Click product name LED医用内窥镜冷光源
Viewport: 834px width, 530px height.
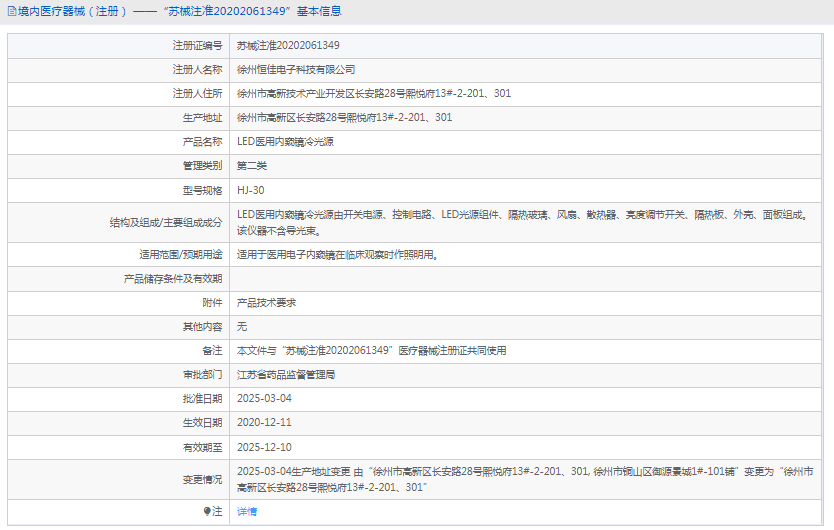(x=285, y=142)
